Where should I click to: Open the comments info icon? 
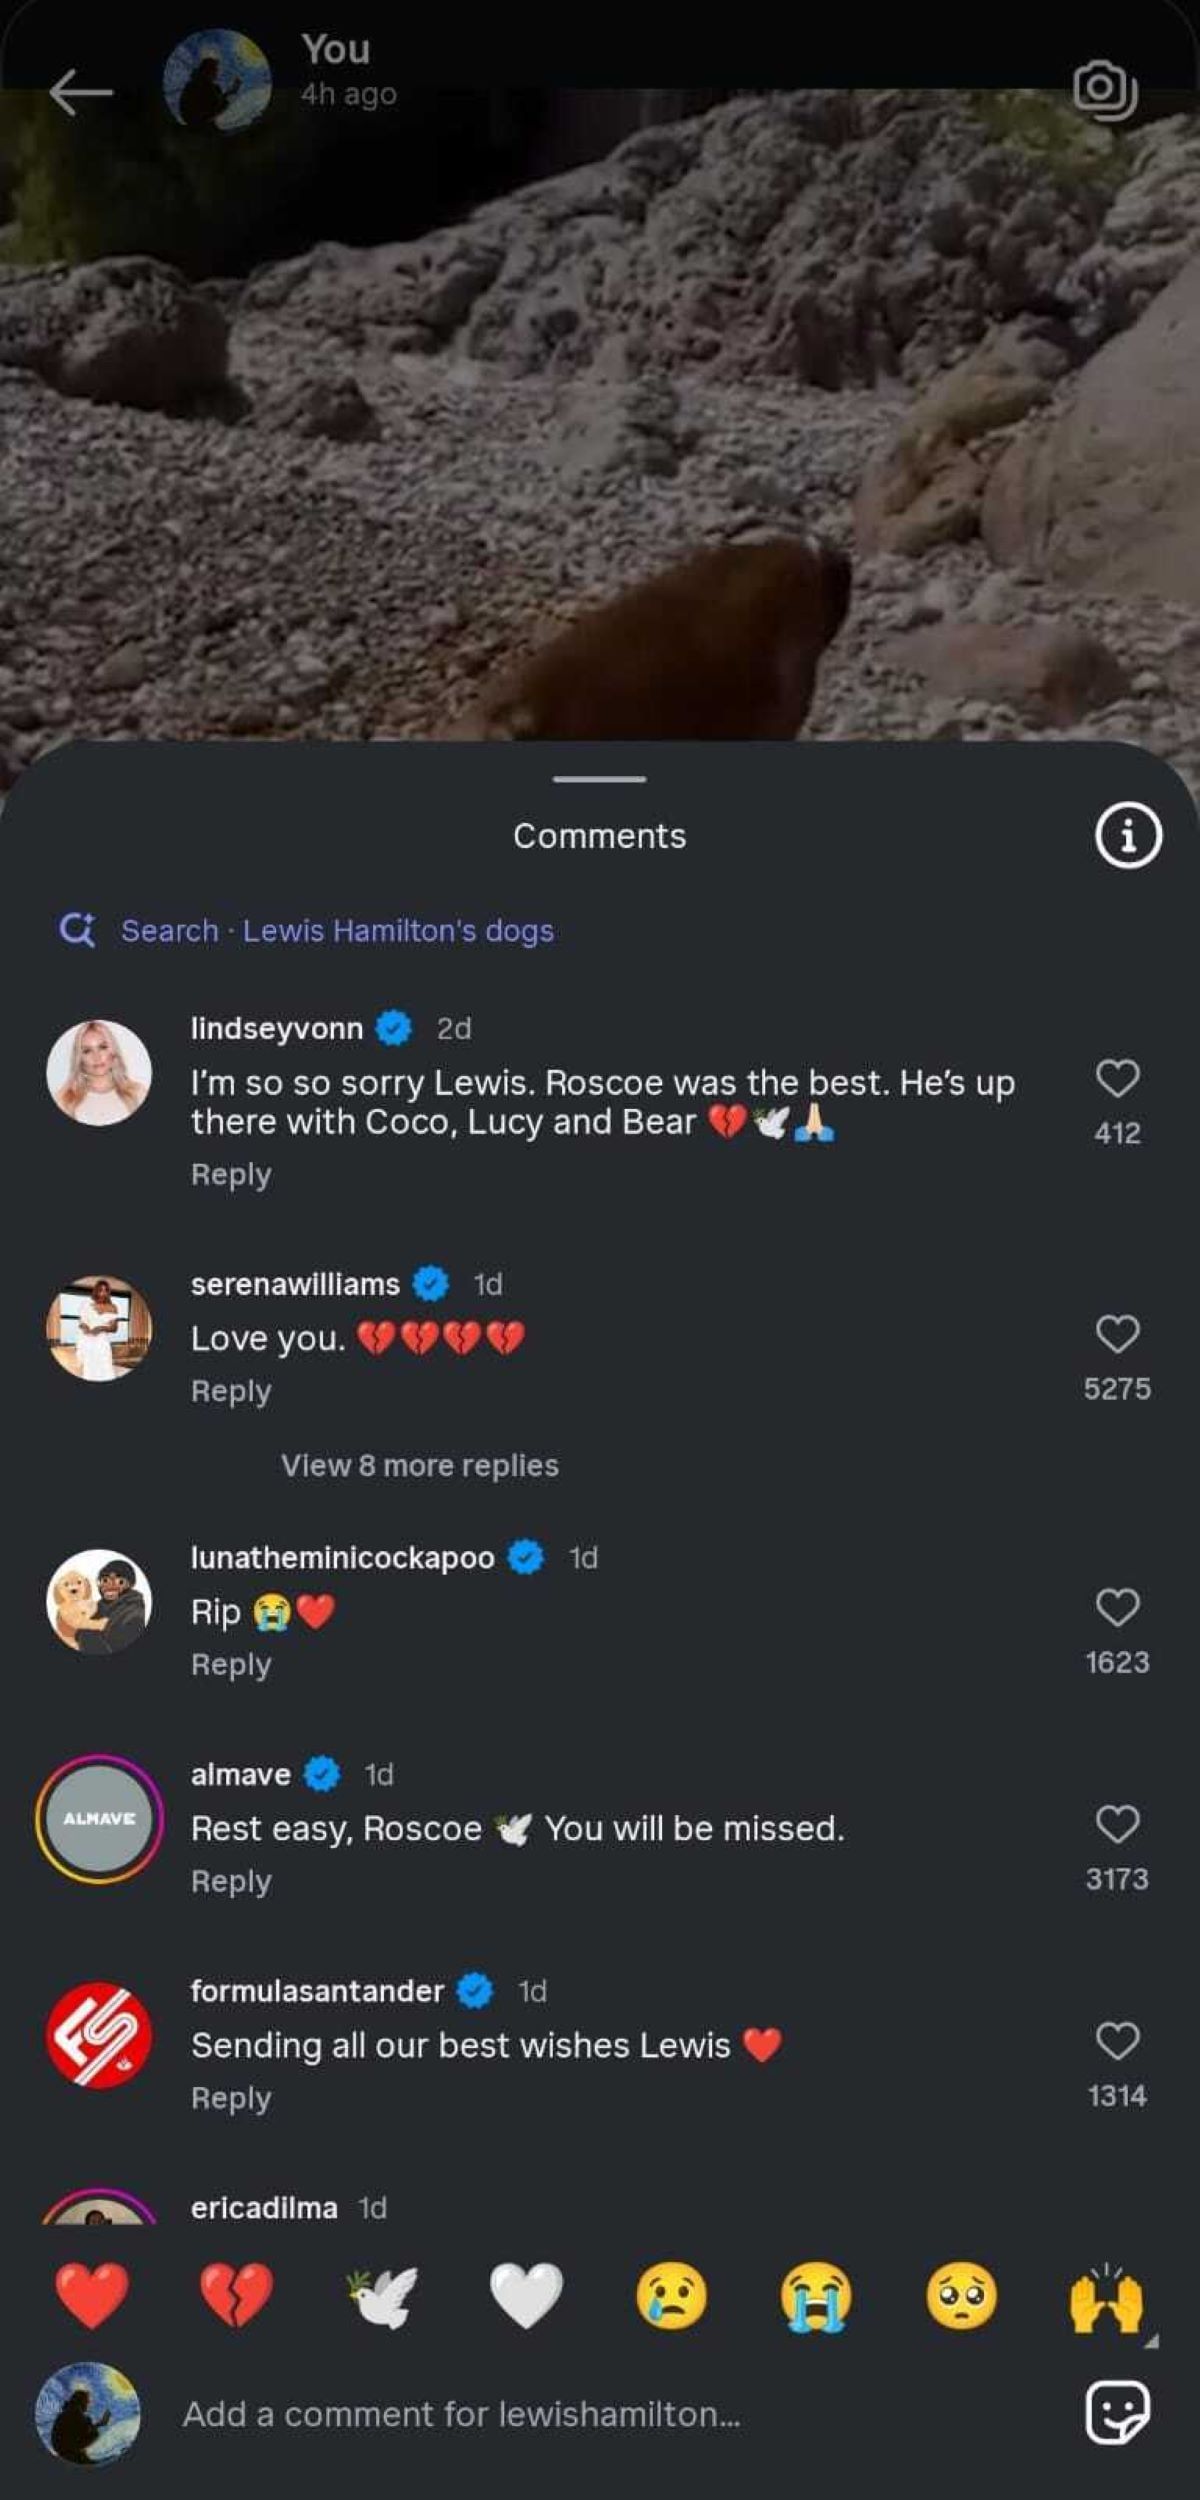pyautogui.click(x=1128, y=835)
